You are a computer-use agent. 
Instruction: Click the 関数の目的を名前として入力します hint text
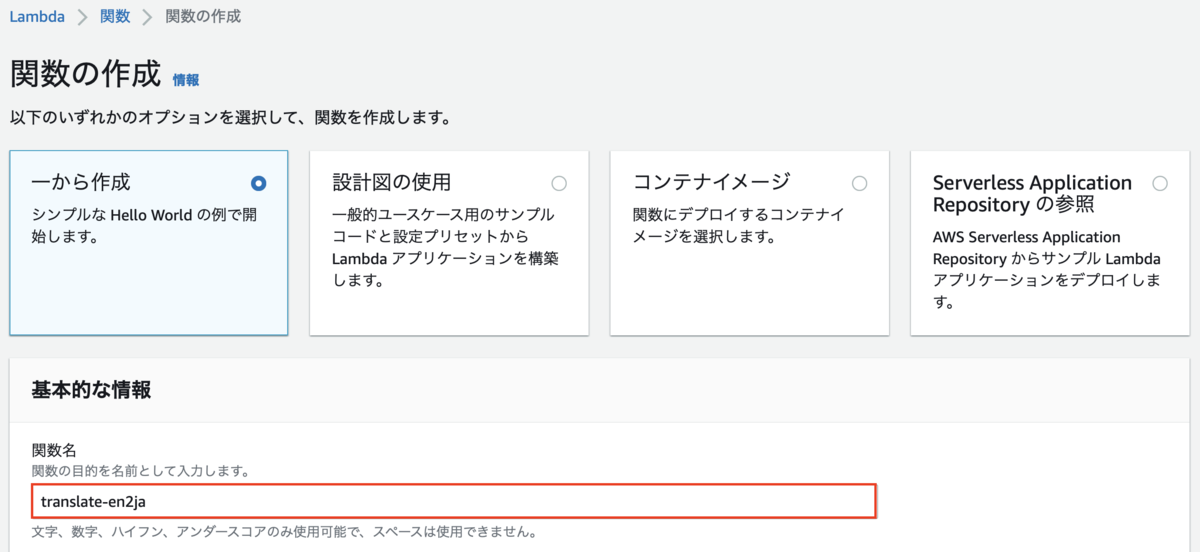pos(140,470)
